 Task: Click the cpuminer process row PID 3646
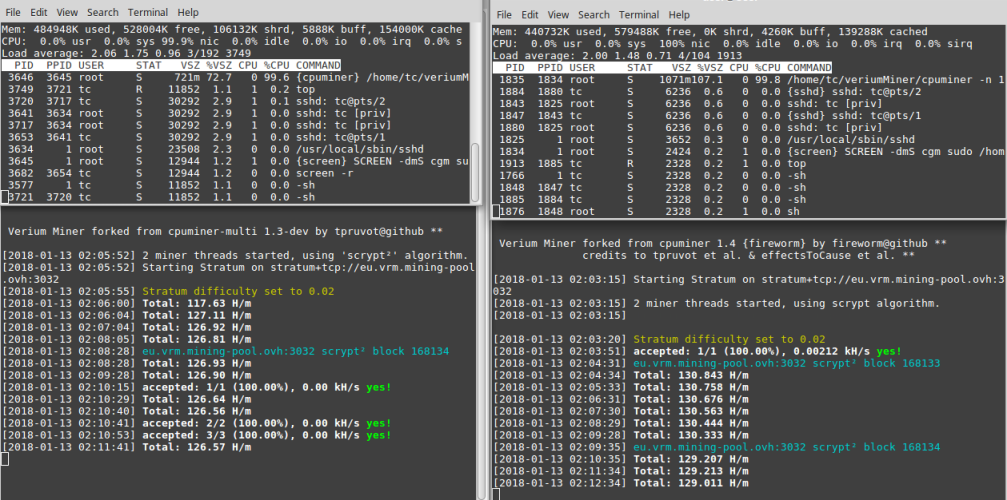point(236,77)
